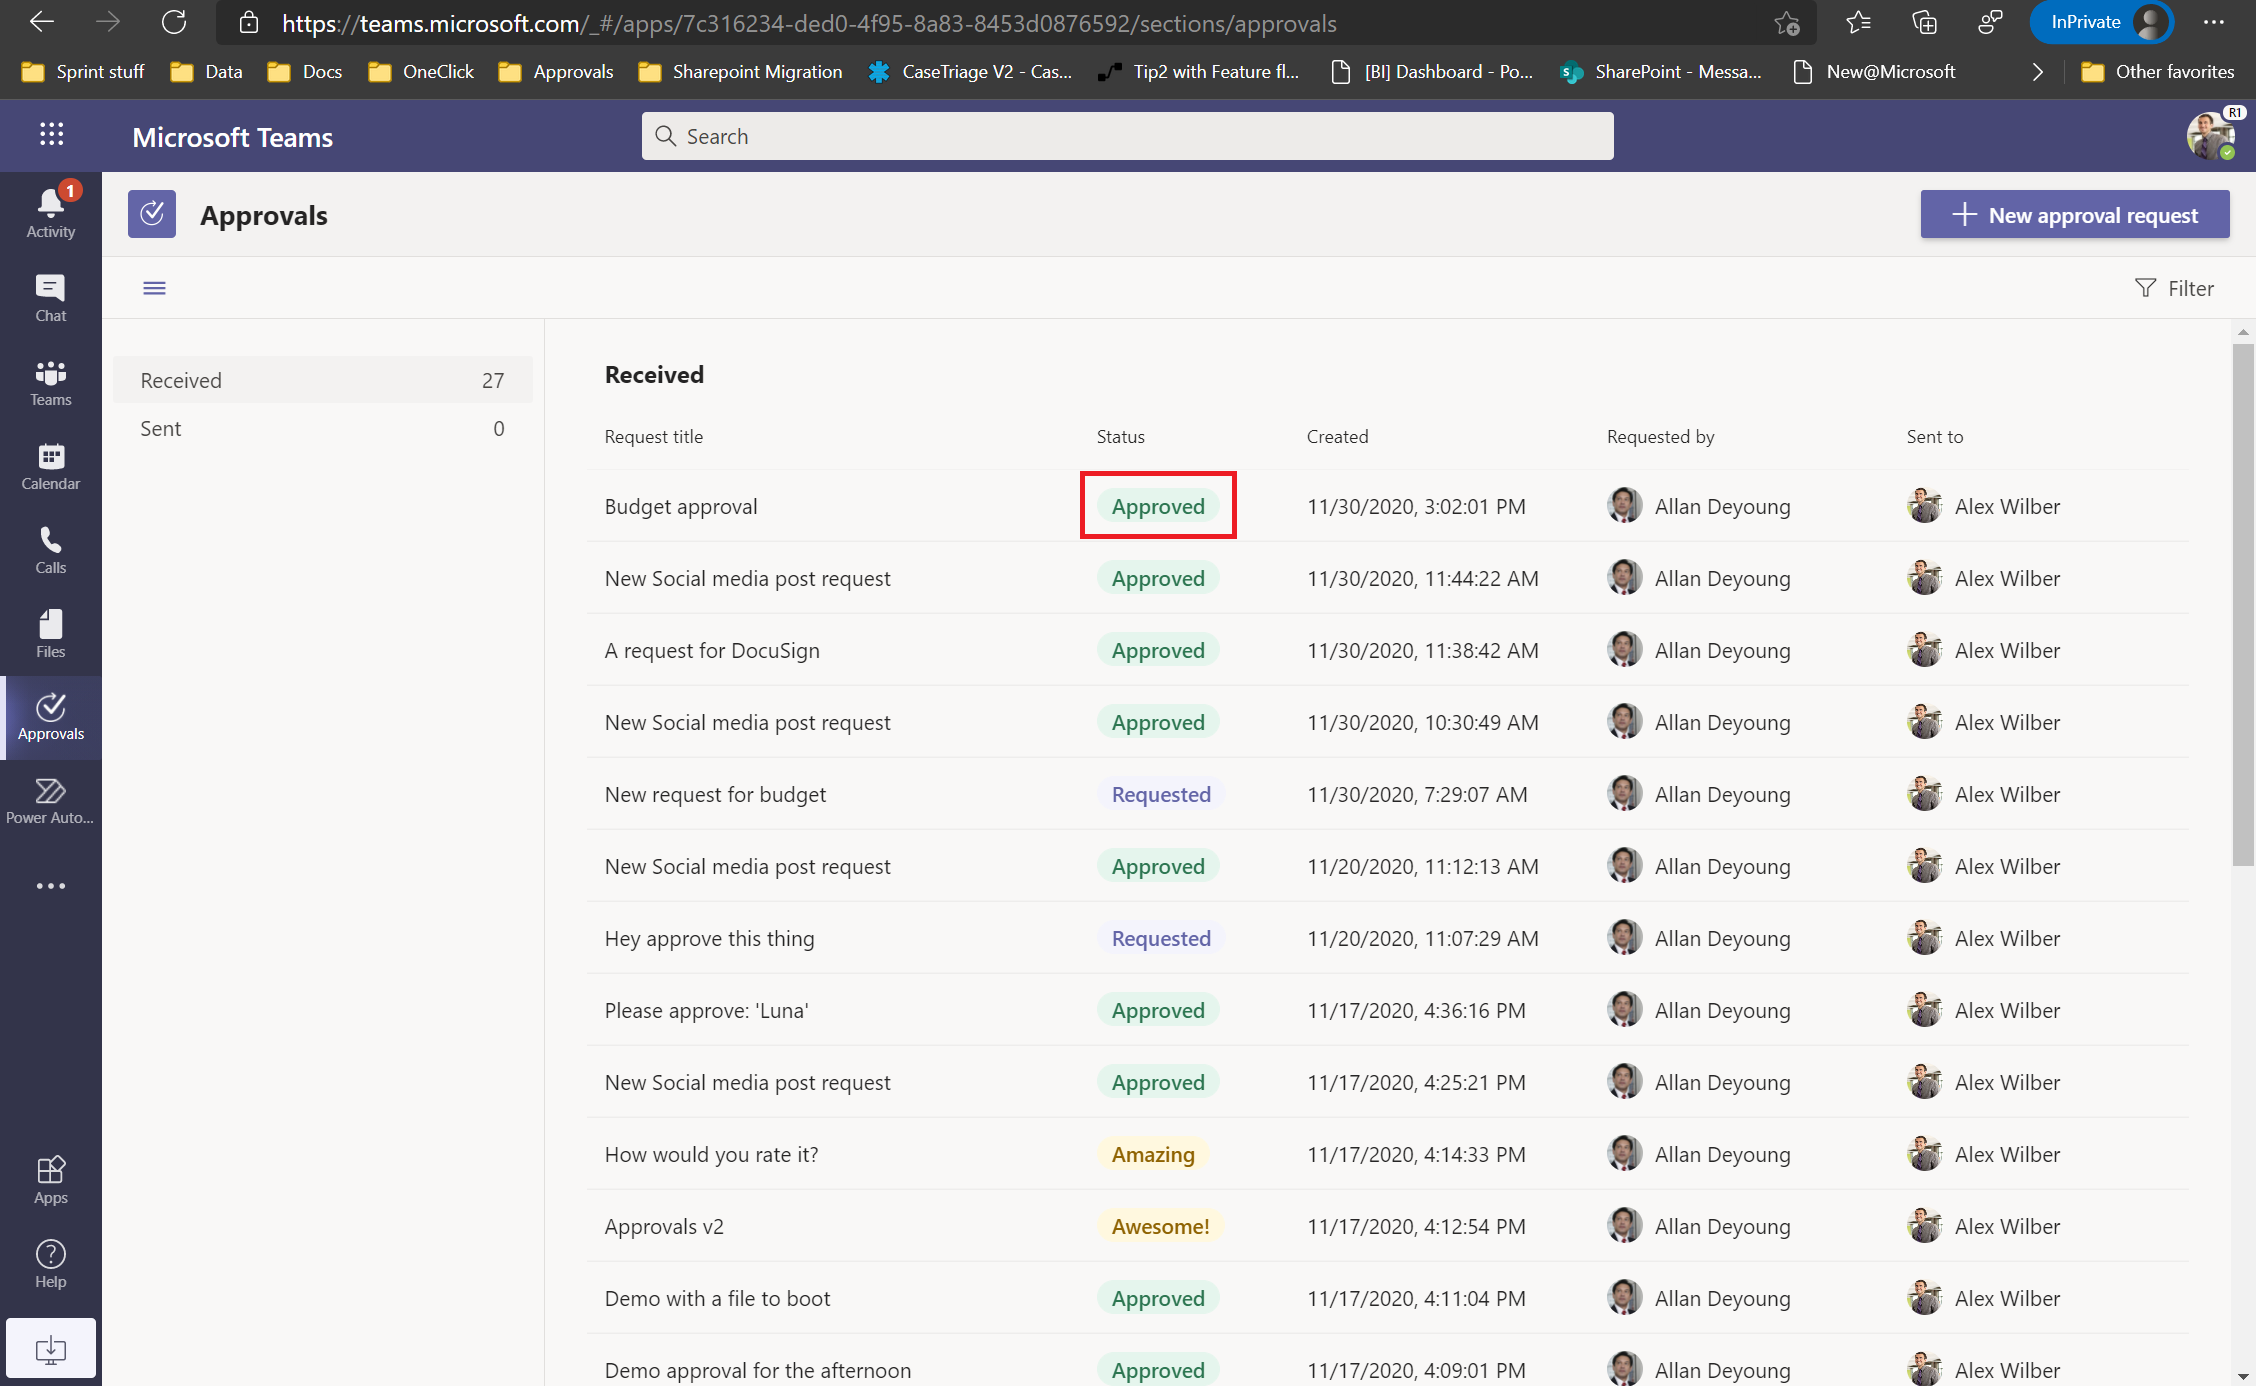The image size is (2256, 1386).
Task: Expand the ellipsis menu in sidebar
Action: click(x=50, y=885)
